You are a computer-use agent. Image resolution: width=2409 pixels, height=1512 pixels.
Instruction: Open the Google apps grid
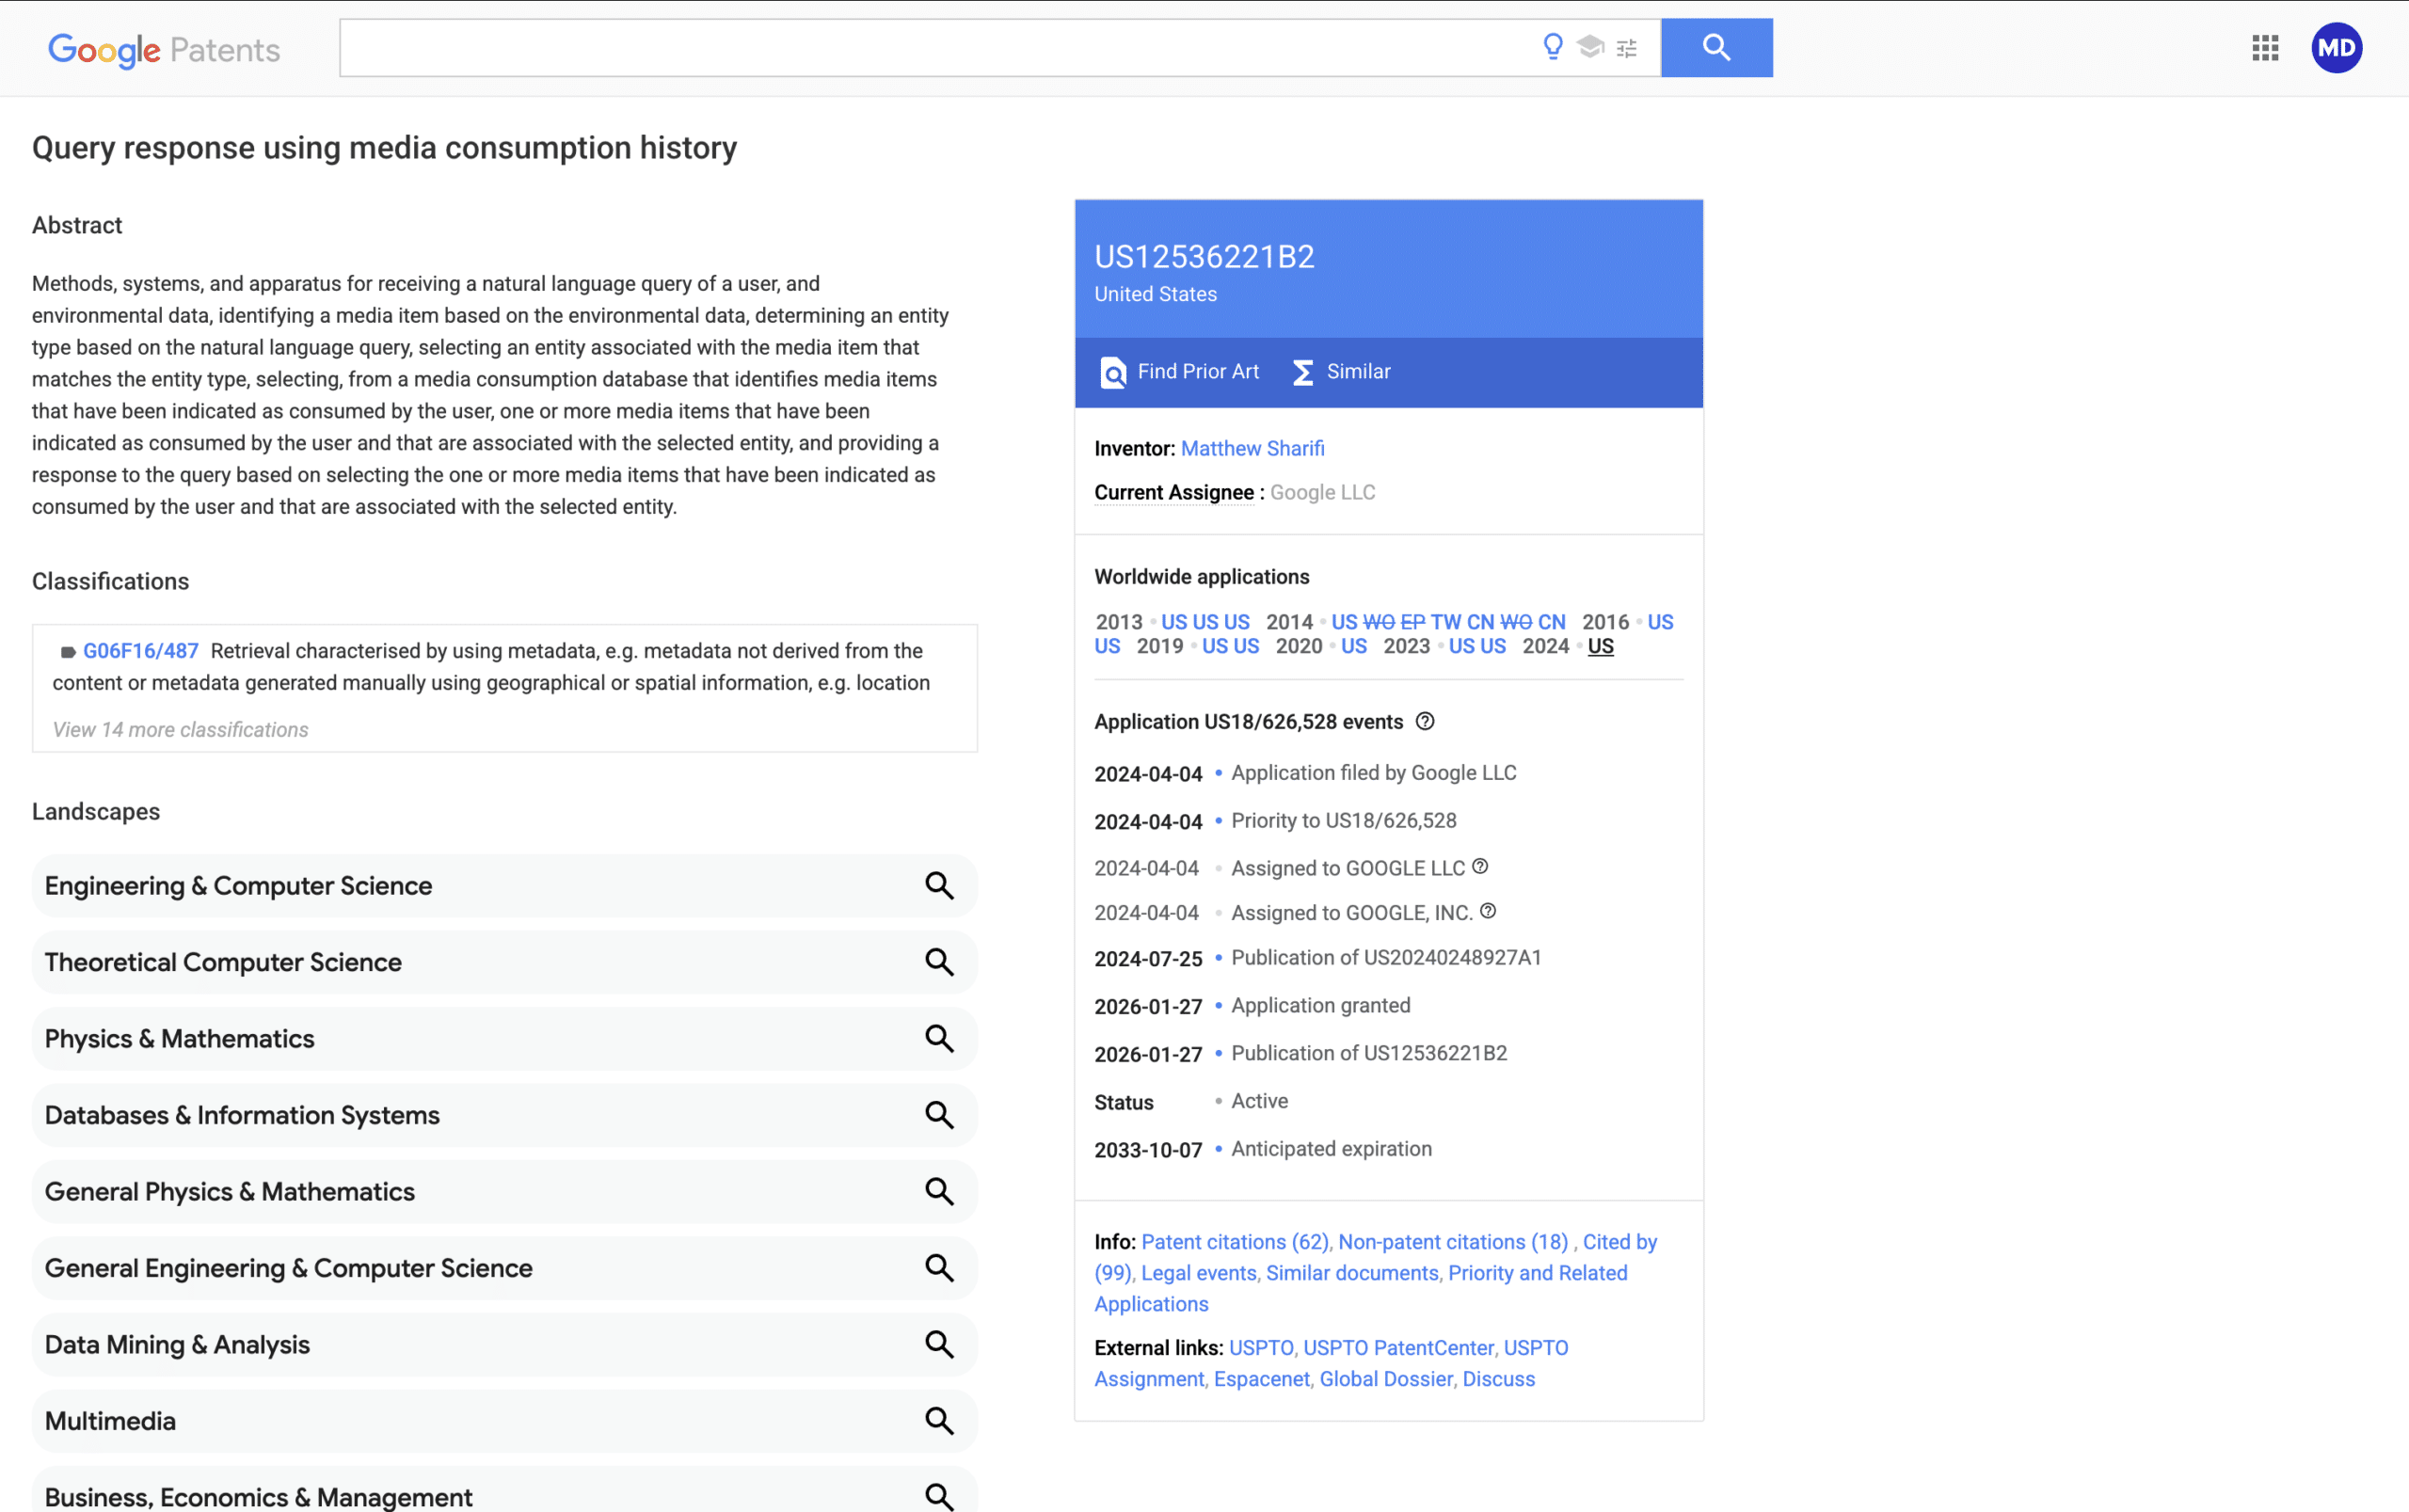coord(2265,47)
